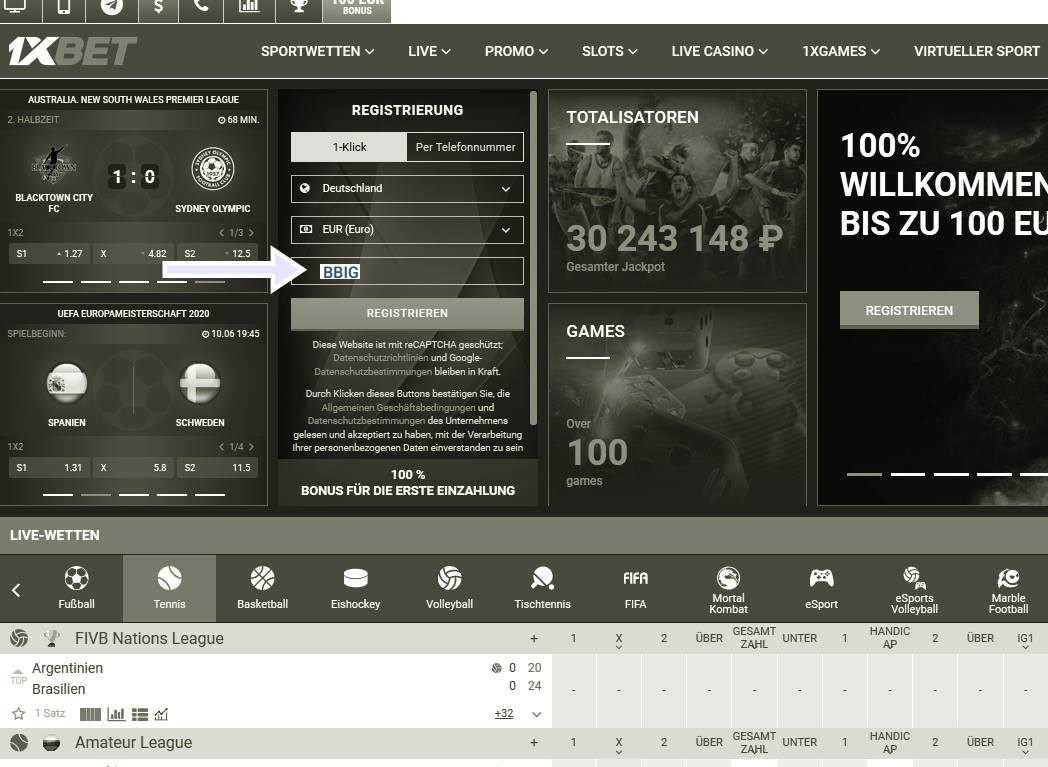Open line-graph icon for Argentinien match
This screenshot has width=1048, height=767.
coord(161,714)
